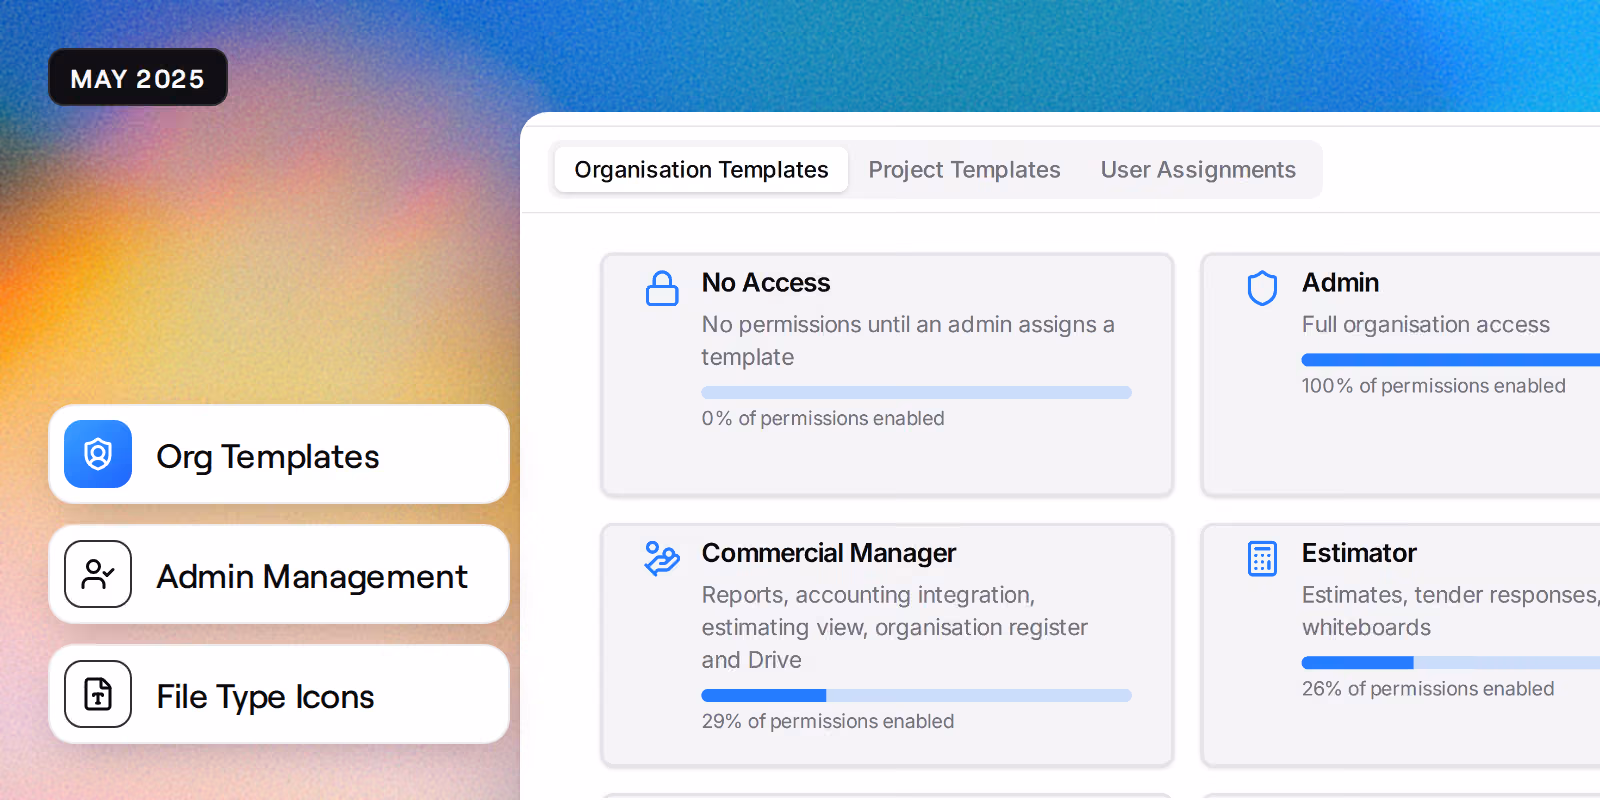The height and width of the screenshot is (800, 1600).
Task: Click the Commercial Manager card title
Action: coord(829,553)
